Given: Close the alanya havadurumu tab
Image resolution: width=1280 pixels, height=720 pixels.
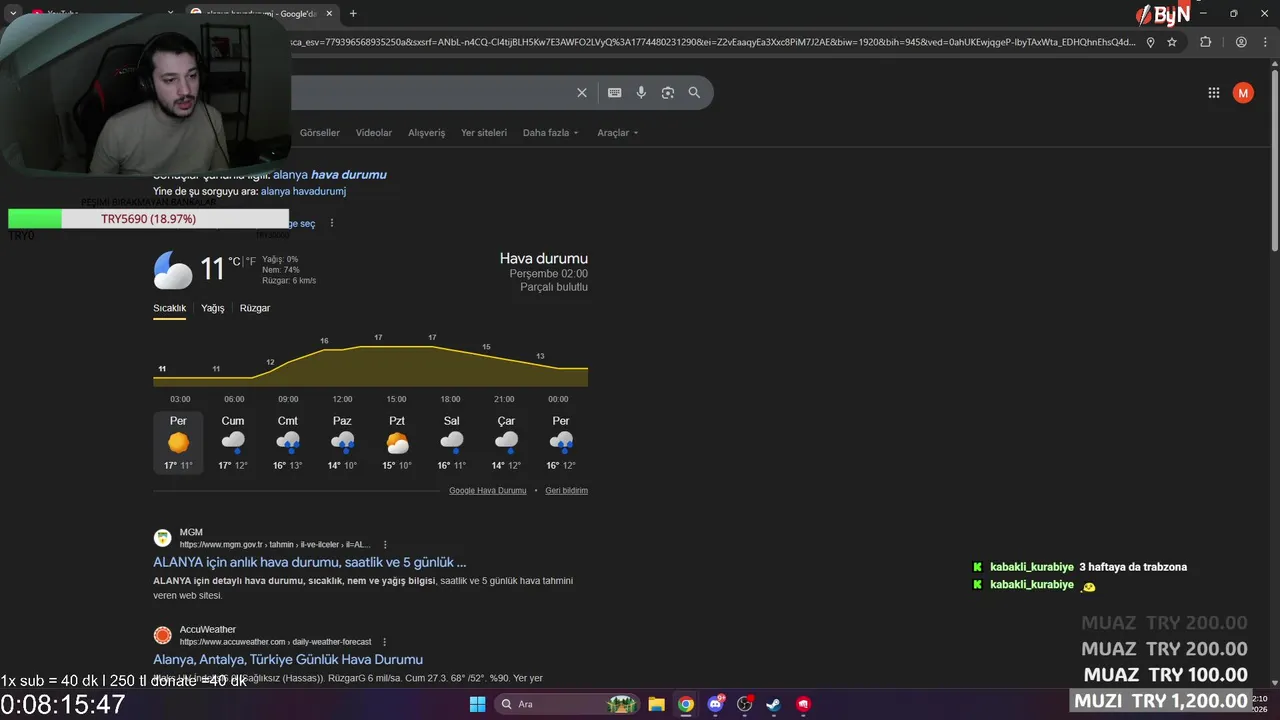Looking at the screenshot, I should [330, 13].
